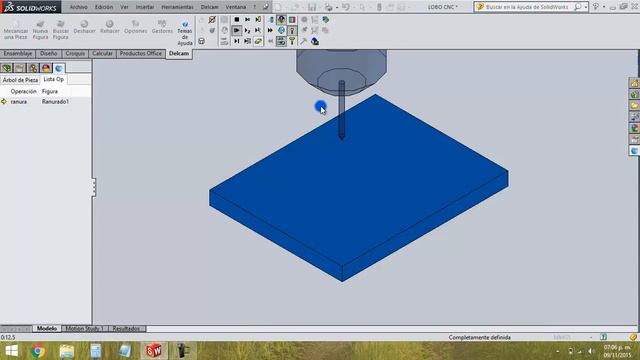This screenshot has width=640, height=360.
Task: Click the red-green-blue striped color icon
Action: (292, 20)
